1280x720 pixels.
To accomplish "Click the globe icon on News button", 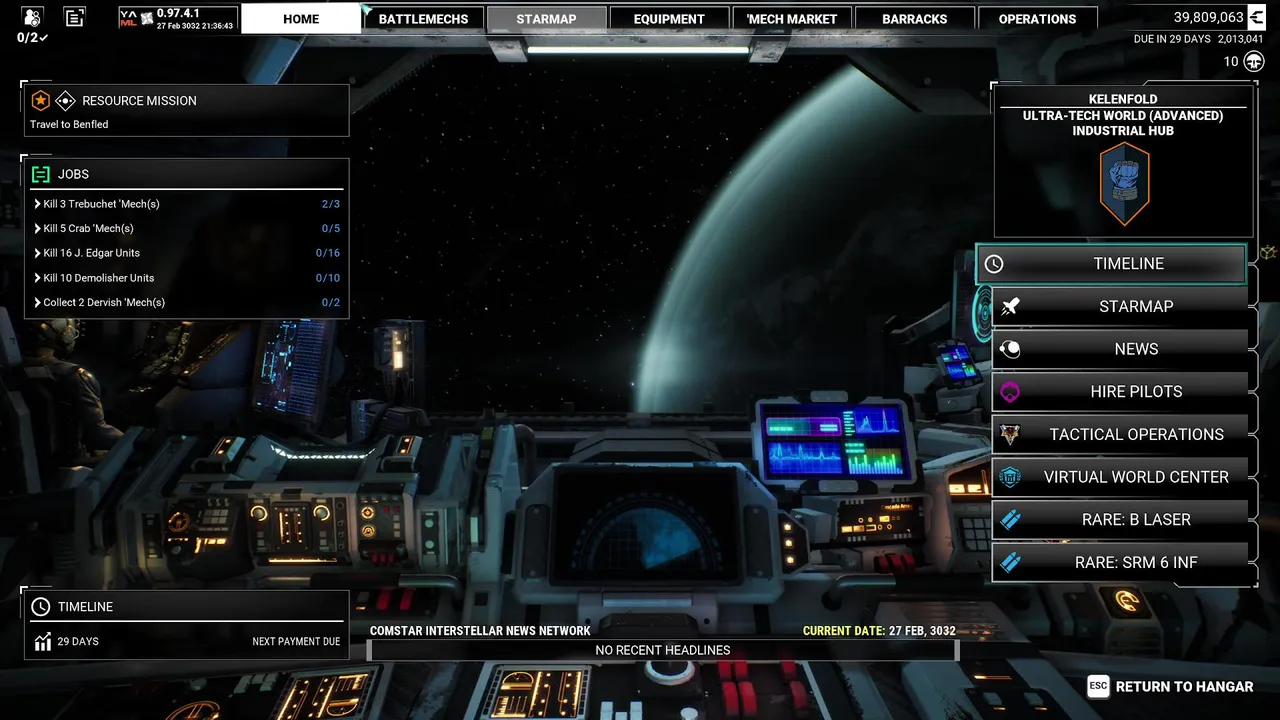I will coord(1010,349).
